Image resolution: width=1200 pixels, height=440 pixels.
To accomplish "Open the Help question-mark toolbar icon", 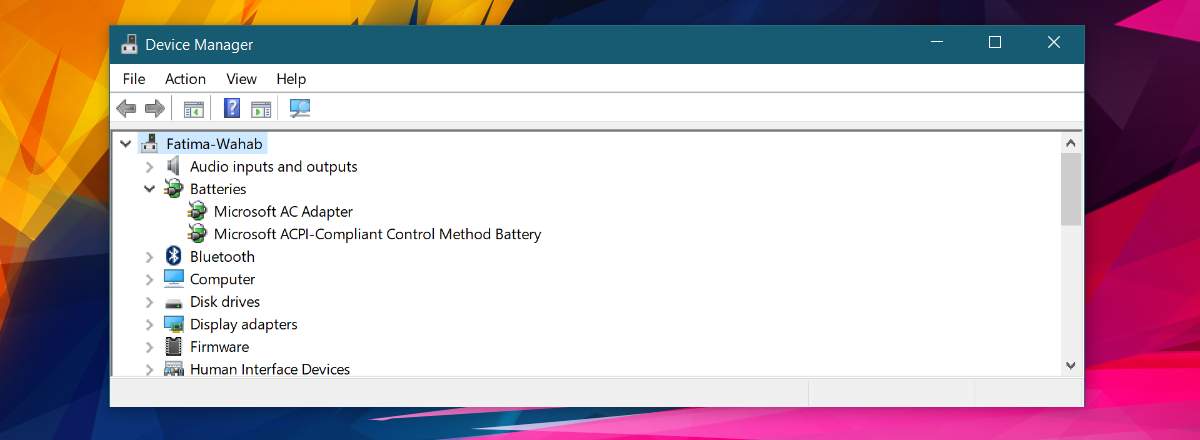I will click(232, 108).
